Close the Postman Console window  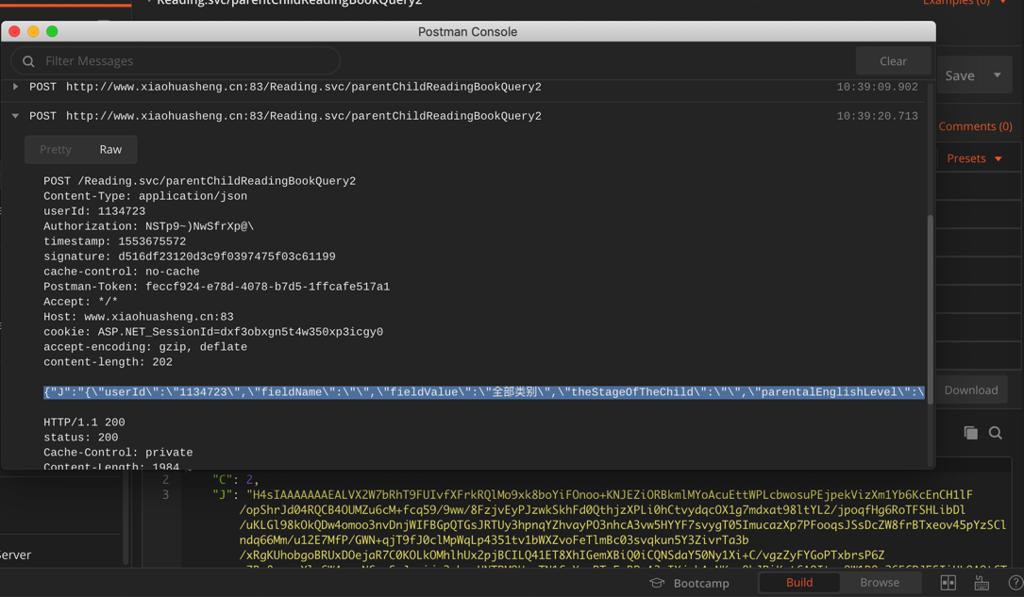coord(14,31)
